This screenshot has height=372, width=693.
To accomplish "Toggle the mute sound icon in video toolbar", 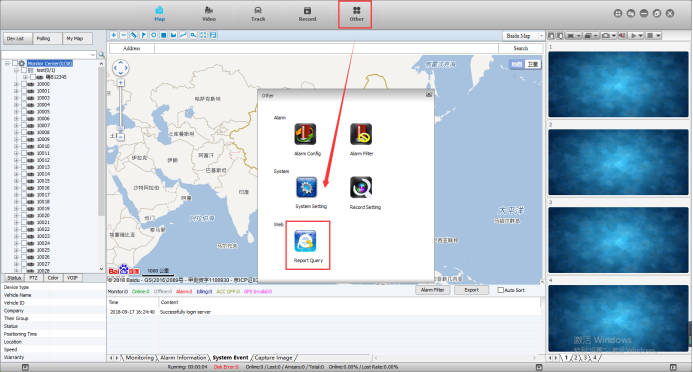I will tap(622, 35).
